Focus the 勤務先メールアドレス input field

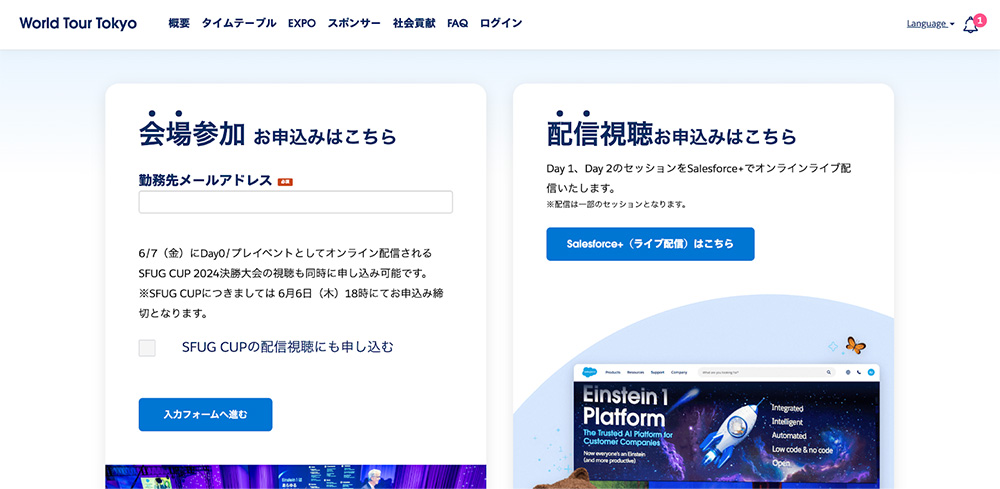click(295, 202)
